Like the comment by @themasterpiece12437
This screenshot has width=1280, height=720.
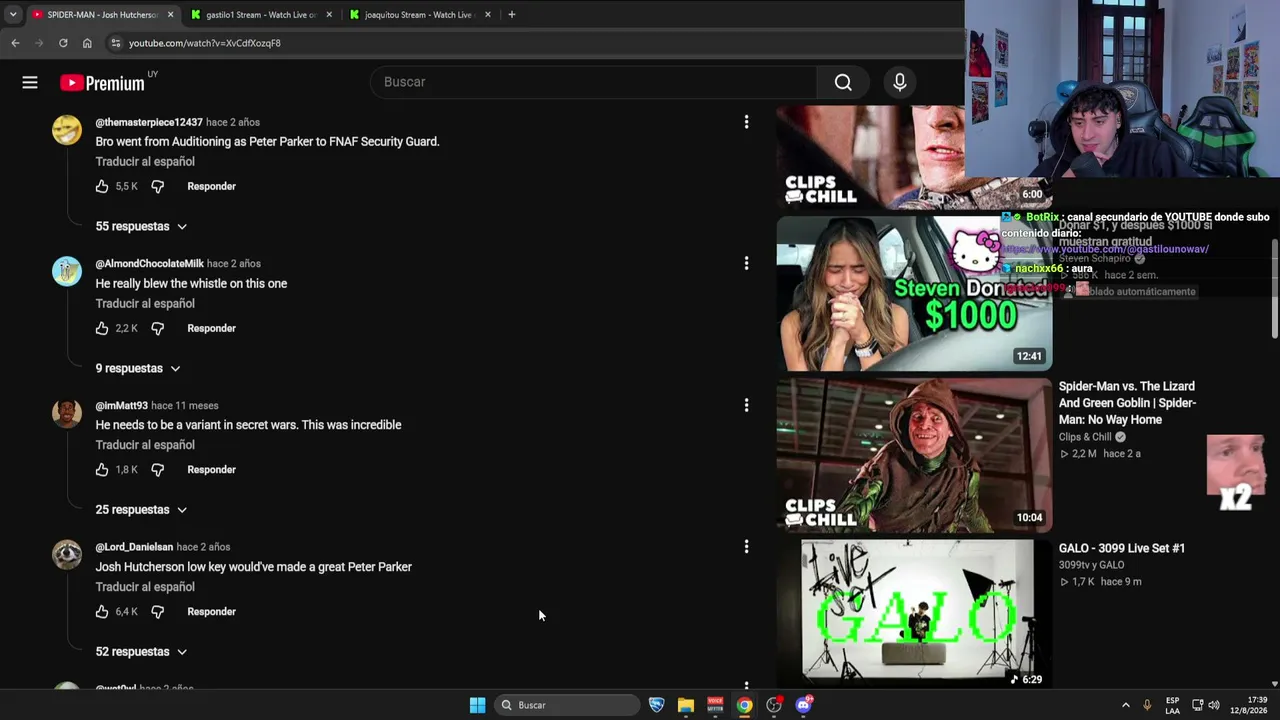pyautogui.click(x=102, y=187)
